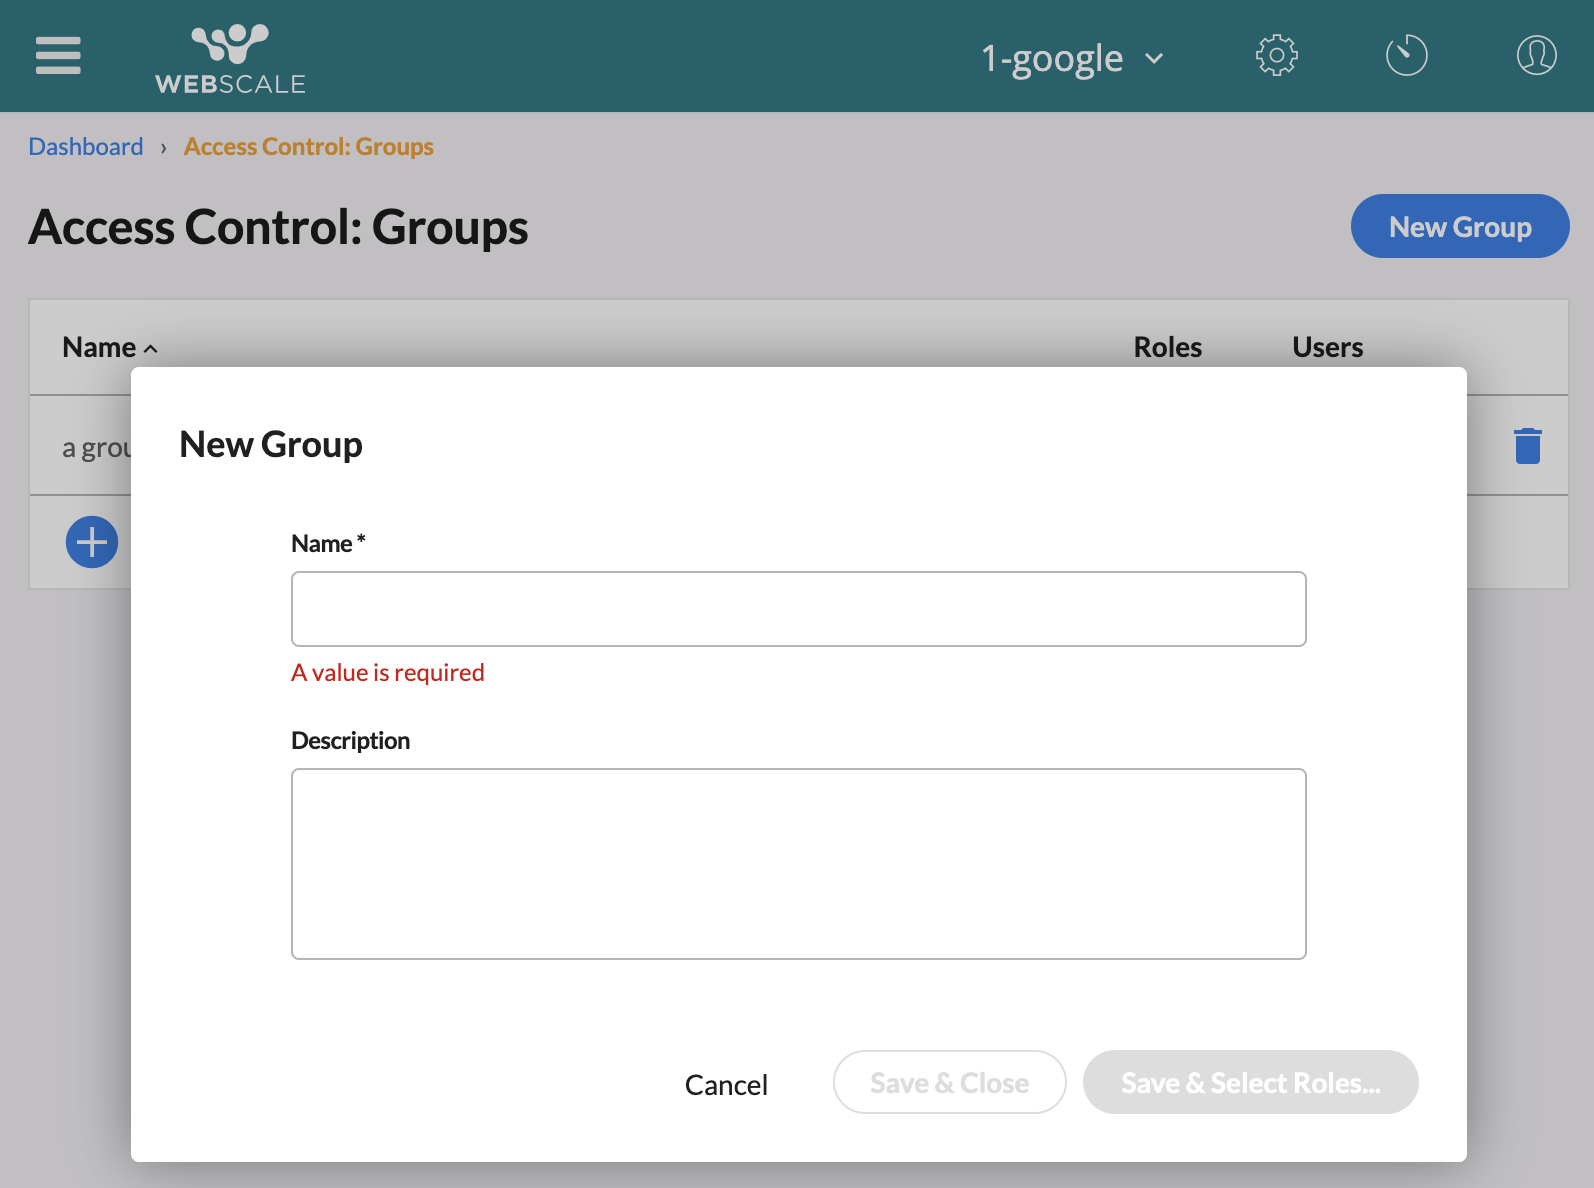Click the Save & Close button

point(949,1082)
